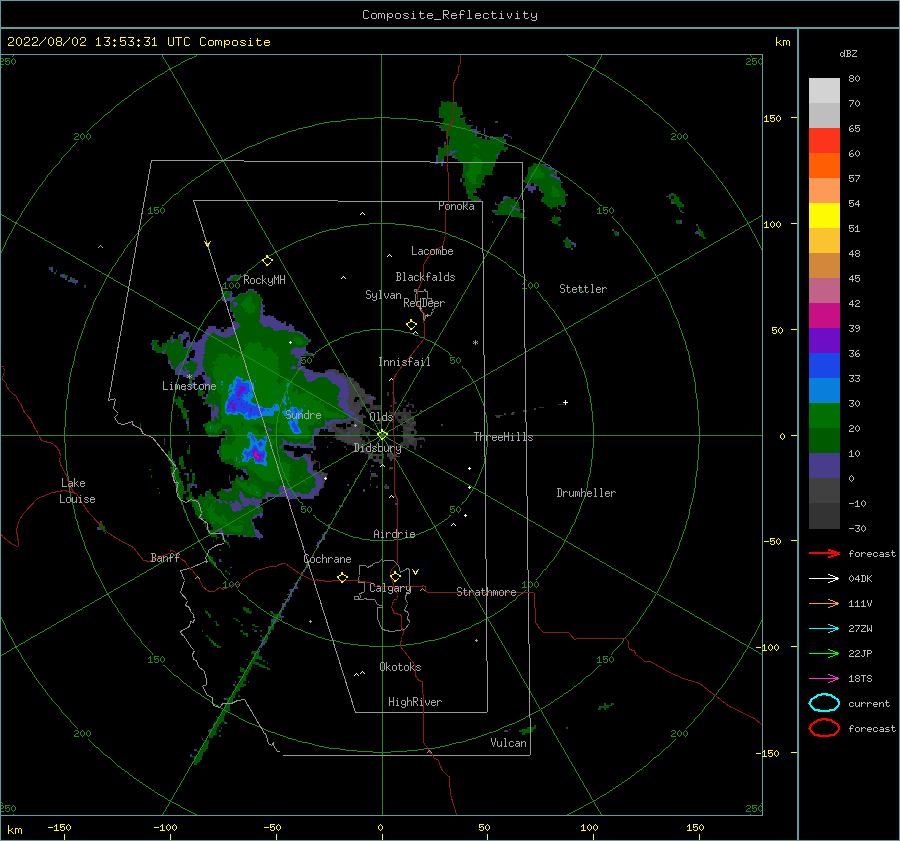The image size is (900, 841).
Task: Click the cyan current ellipse icon
Action: [824, 703]
